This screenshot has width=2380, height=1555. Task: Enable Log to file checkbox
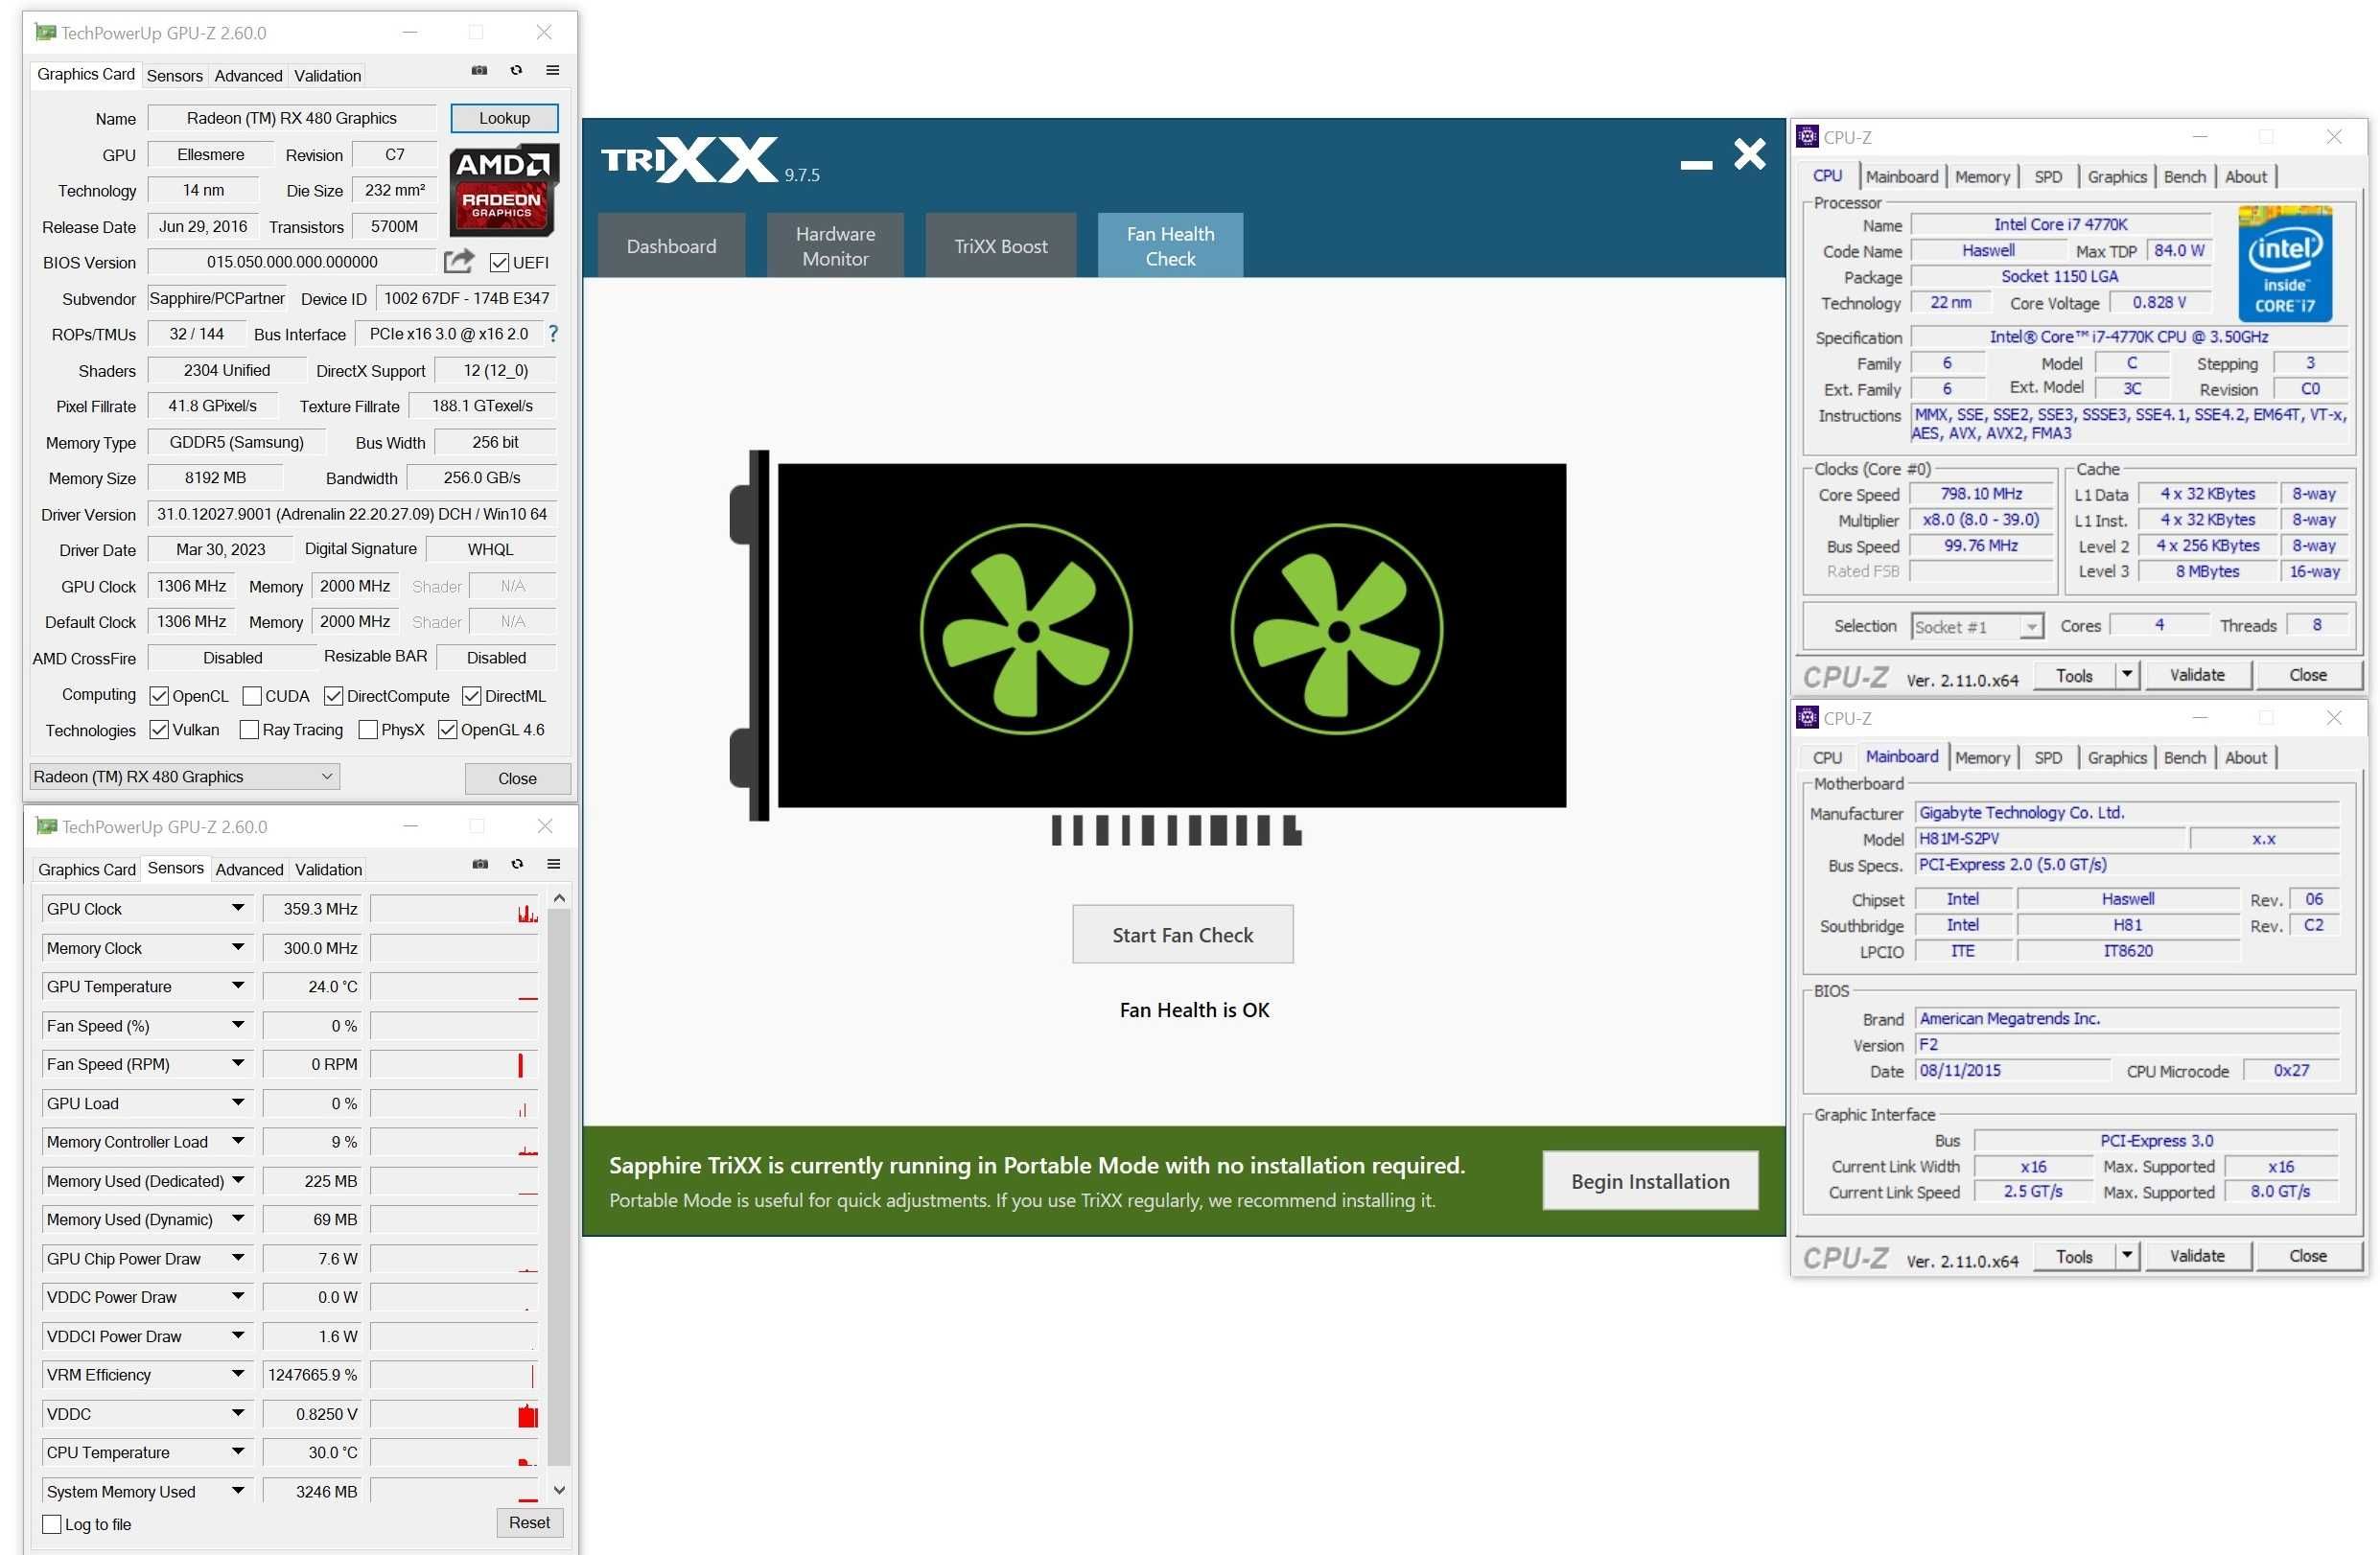click(x=52, y=1524)
